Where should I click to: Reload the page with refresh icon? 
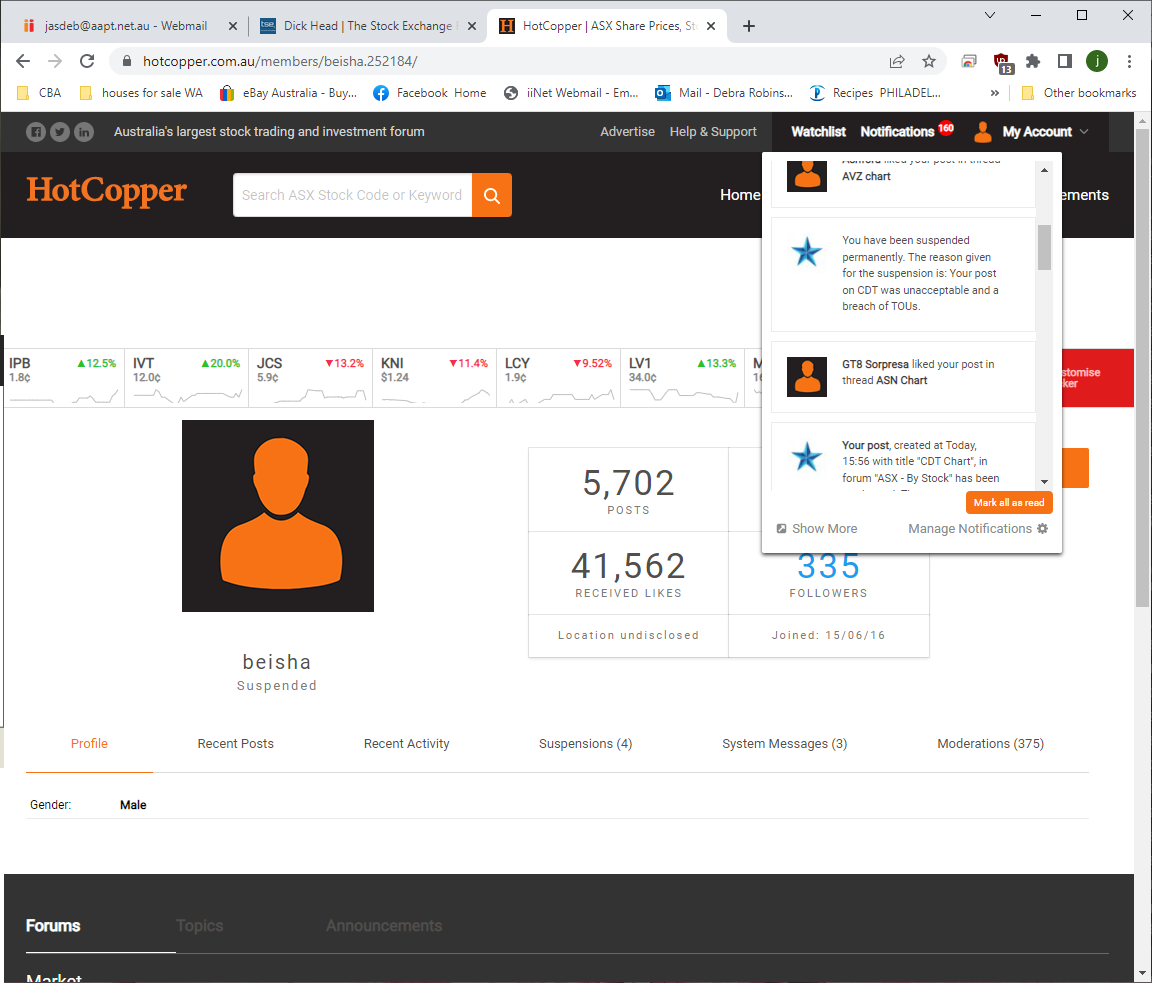click(87, 62)
